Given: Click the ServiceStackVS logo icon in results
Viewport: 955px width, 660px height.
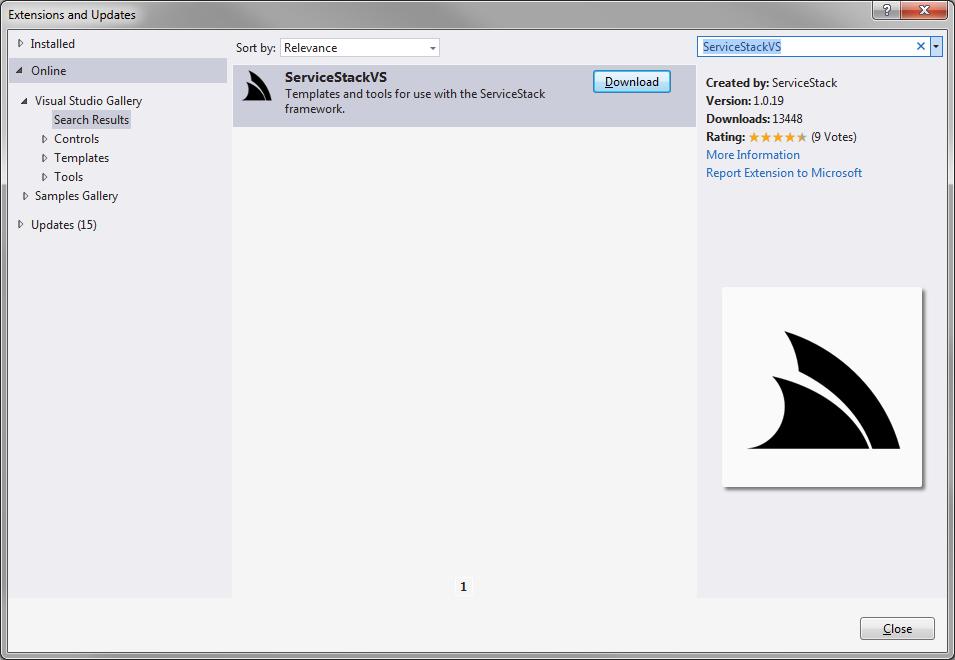Looking at the screenshot, I should [x=257, y=86].
